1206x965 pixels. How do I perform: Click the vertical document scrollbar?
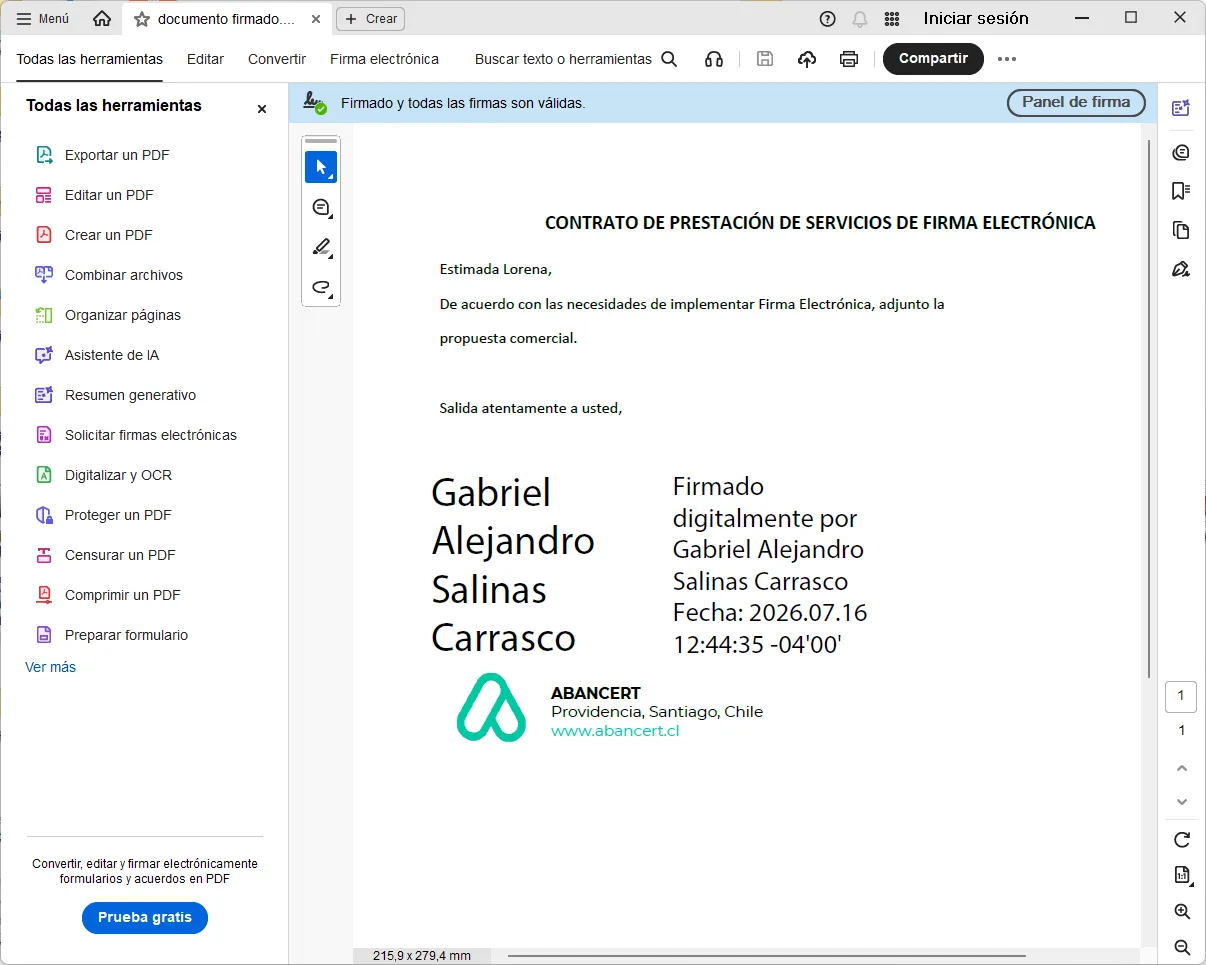[x=1149, y=408]
